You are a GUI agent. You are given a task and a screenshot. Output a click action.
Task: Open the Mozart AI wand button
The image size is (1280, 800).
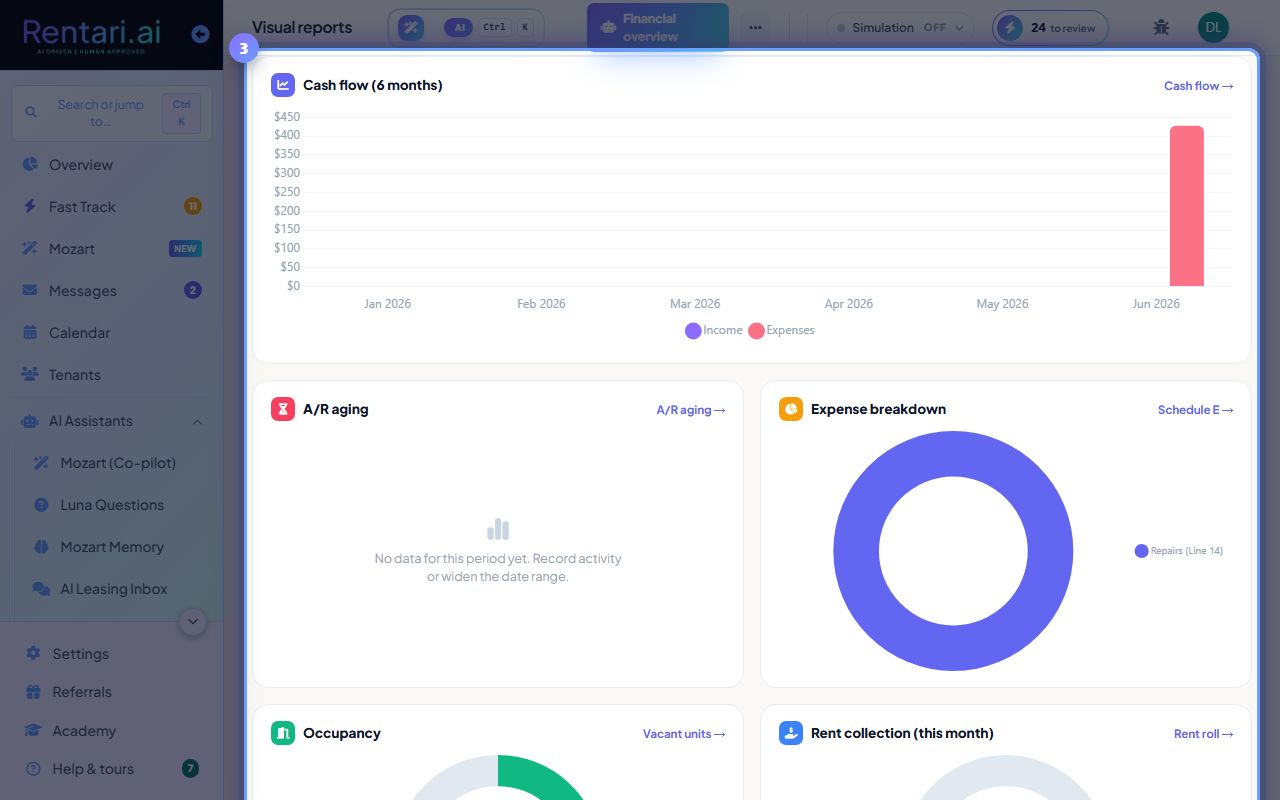tap(411, 27)
